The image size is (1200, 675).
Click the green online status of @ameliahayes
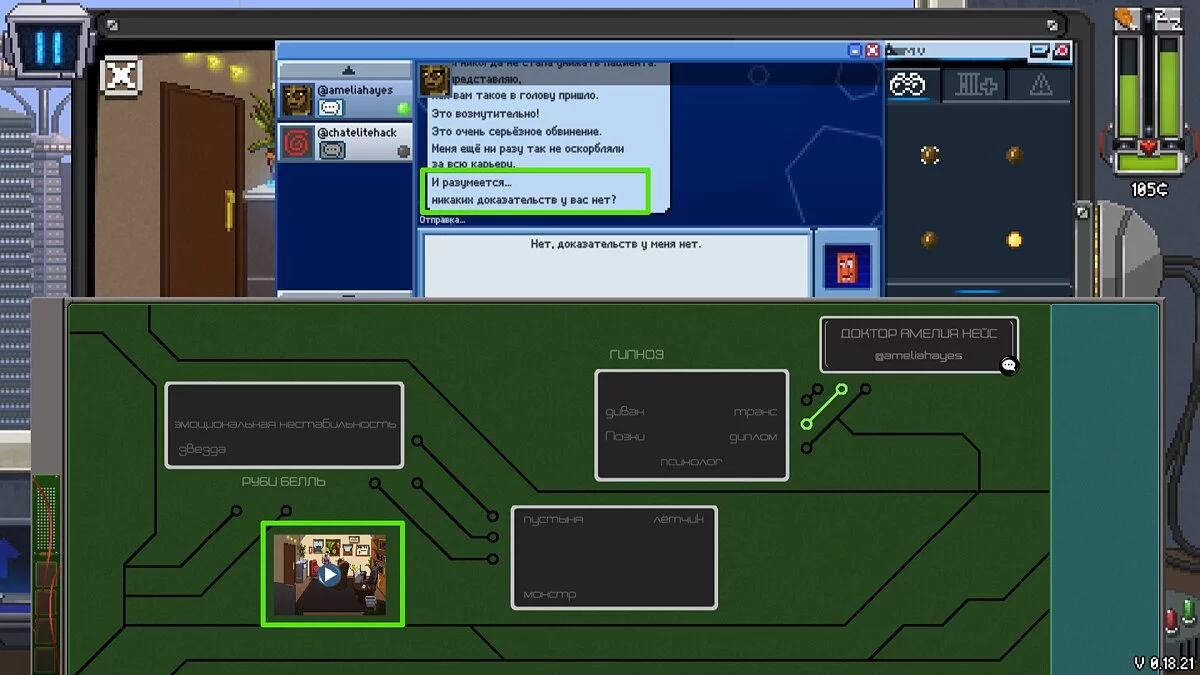[403, 108]
